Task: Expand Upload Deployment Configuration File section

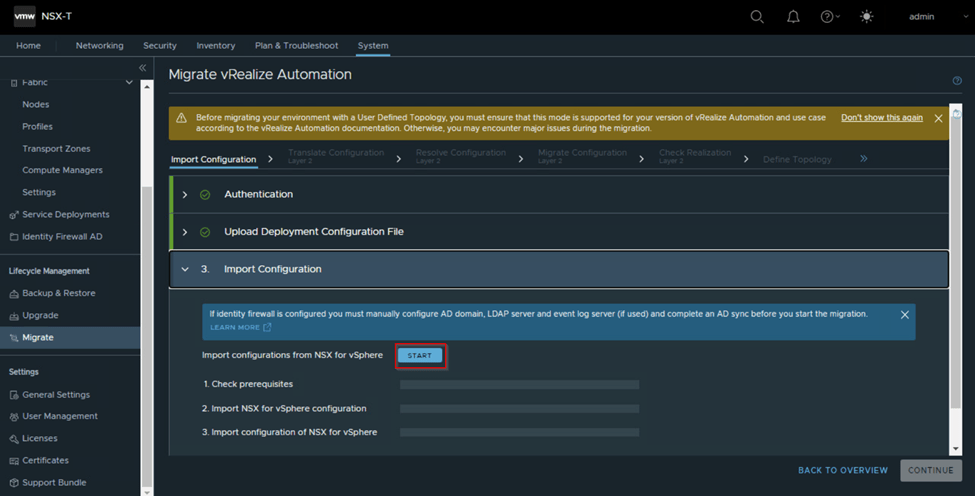Action: click(x=185, y=232)
